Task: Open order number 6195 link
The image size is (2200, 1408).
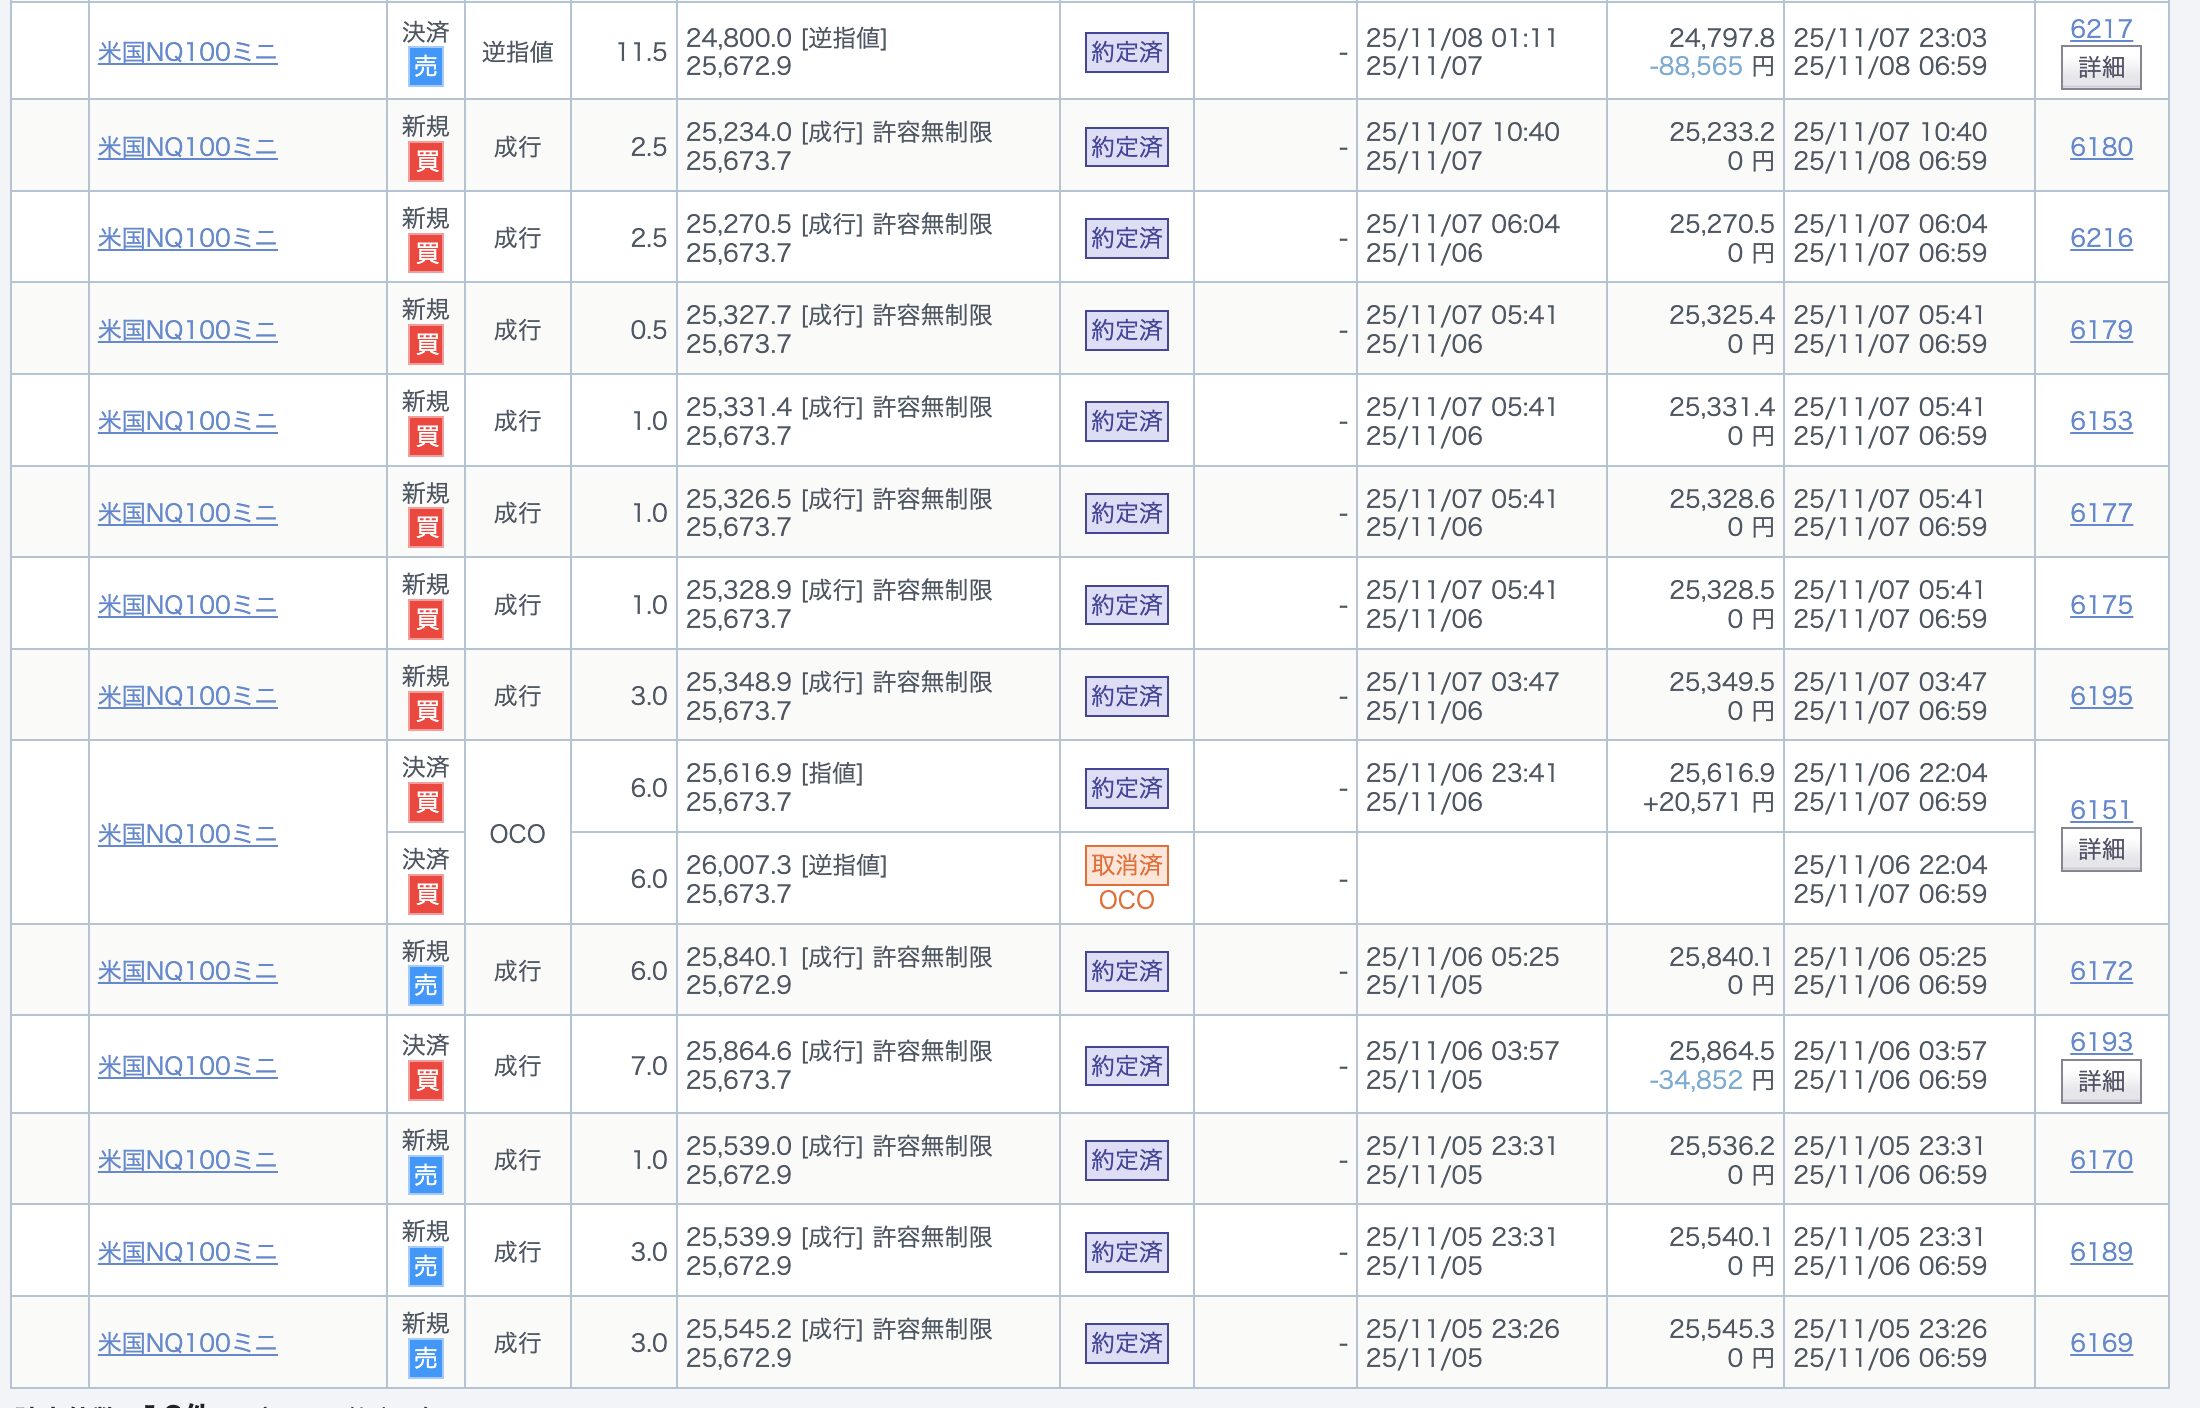Action: (2100, 696)
